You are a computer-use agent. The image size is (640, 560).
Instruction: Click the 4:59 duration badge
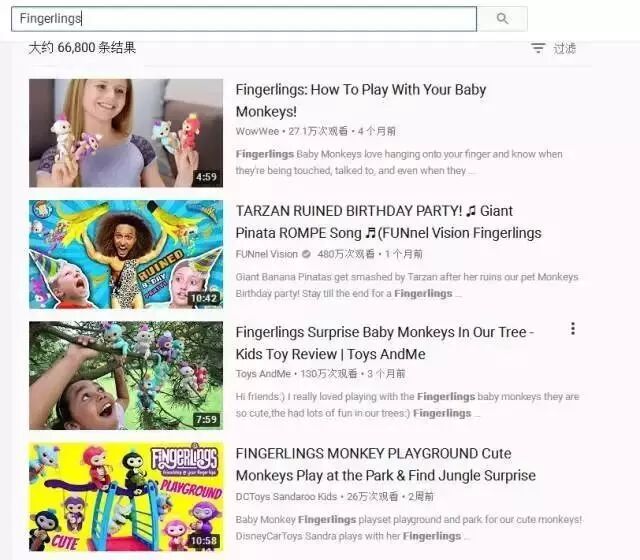[x=206, y=177]
